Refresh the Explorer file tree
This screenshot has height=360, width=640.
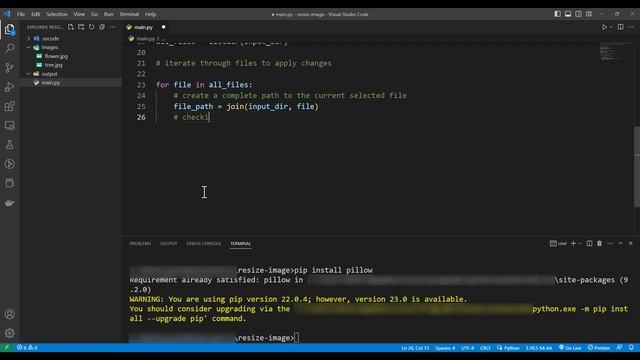(91, 27)
